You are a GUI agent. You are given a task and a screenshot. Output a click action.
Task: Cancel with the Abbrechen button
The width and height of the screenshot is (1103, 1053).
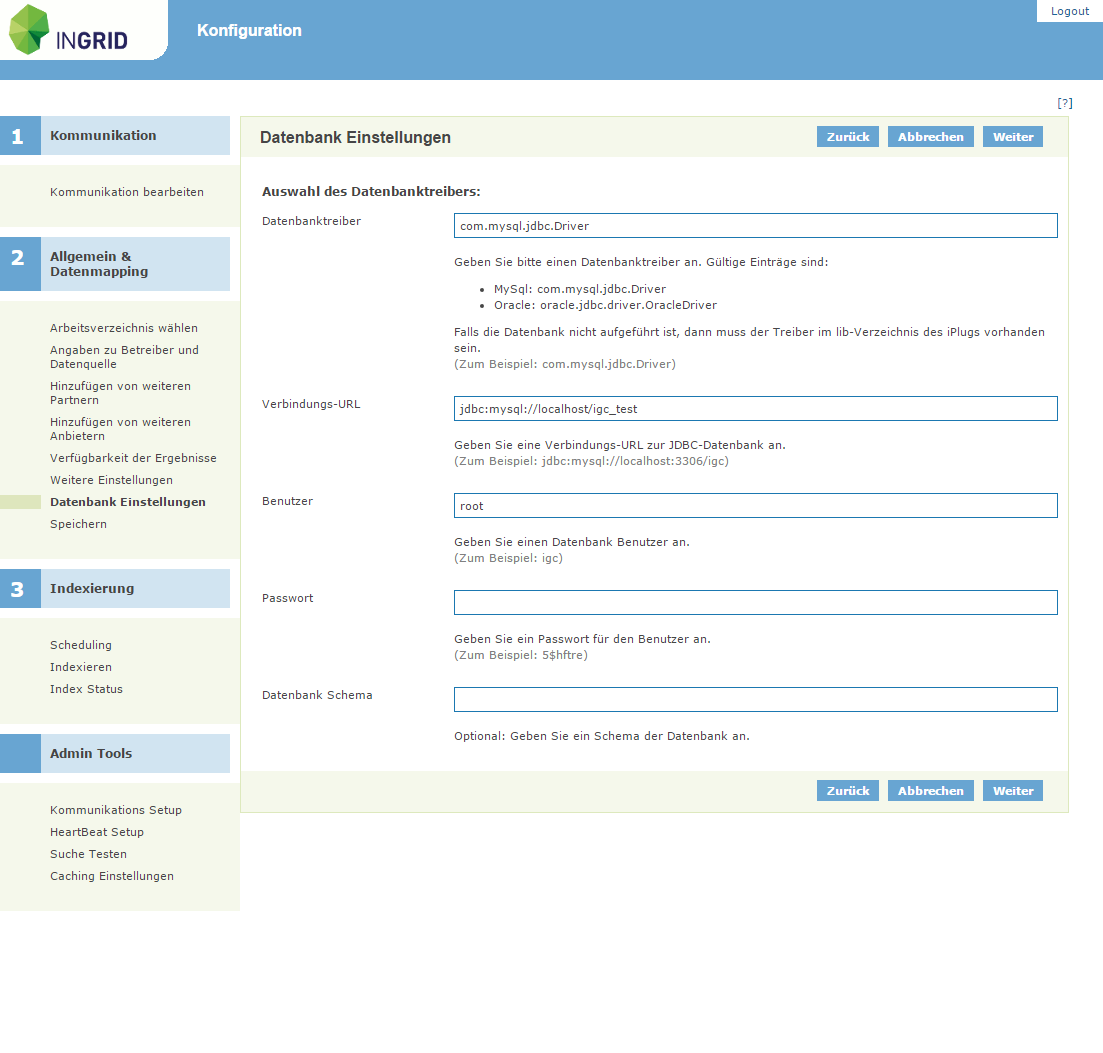pyautogui.click(x=930, y=136)
